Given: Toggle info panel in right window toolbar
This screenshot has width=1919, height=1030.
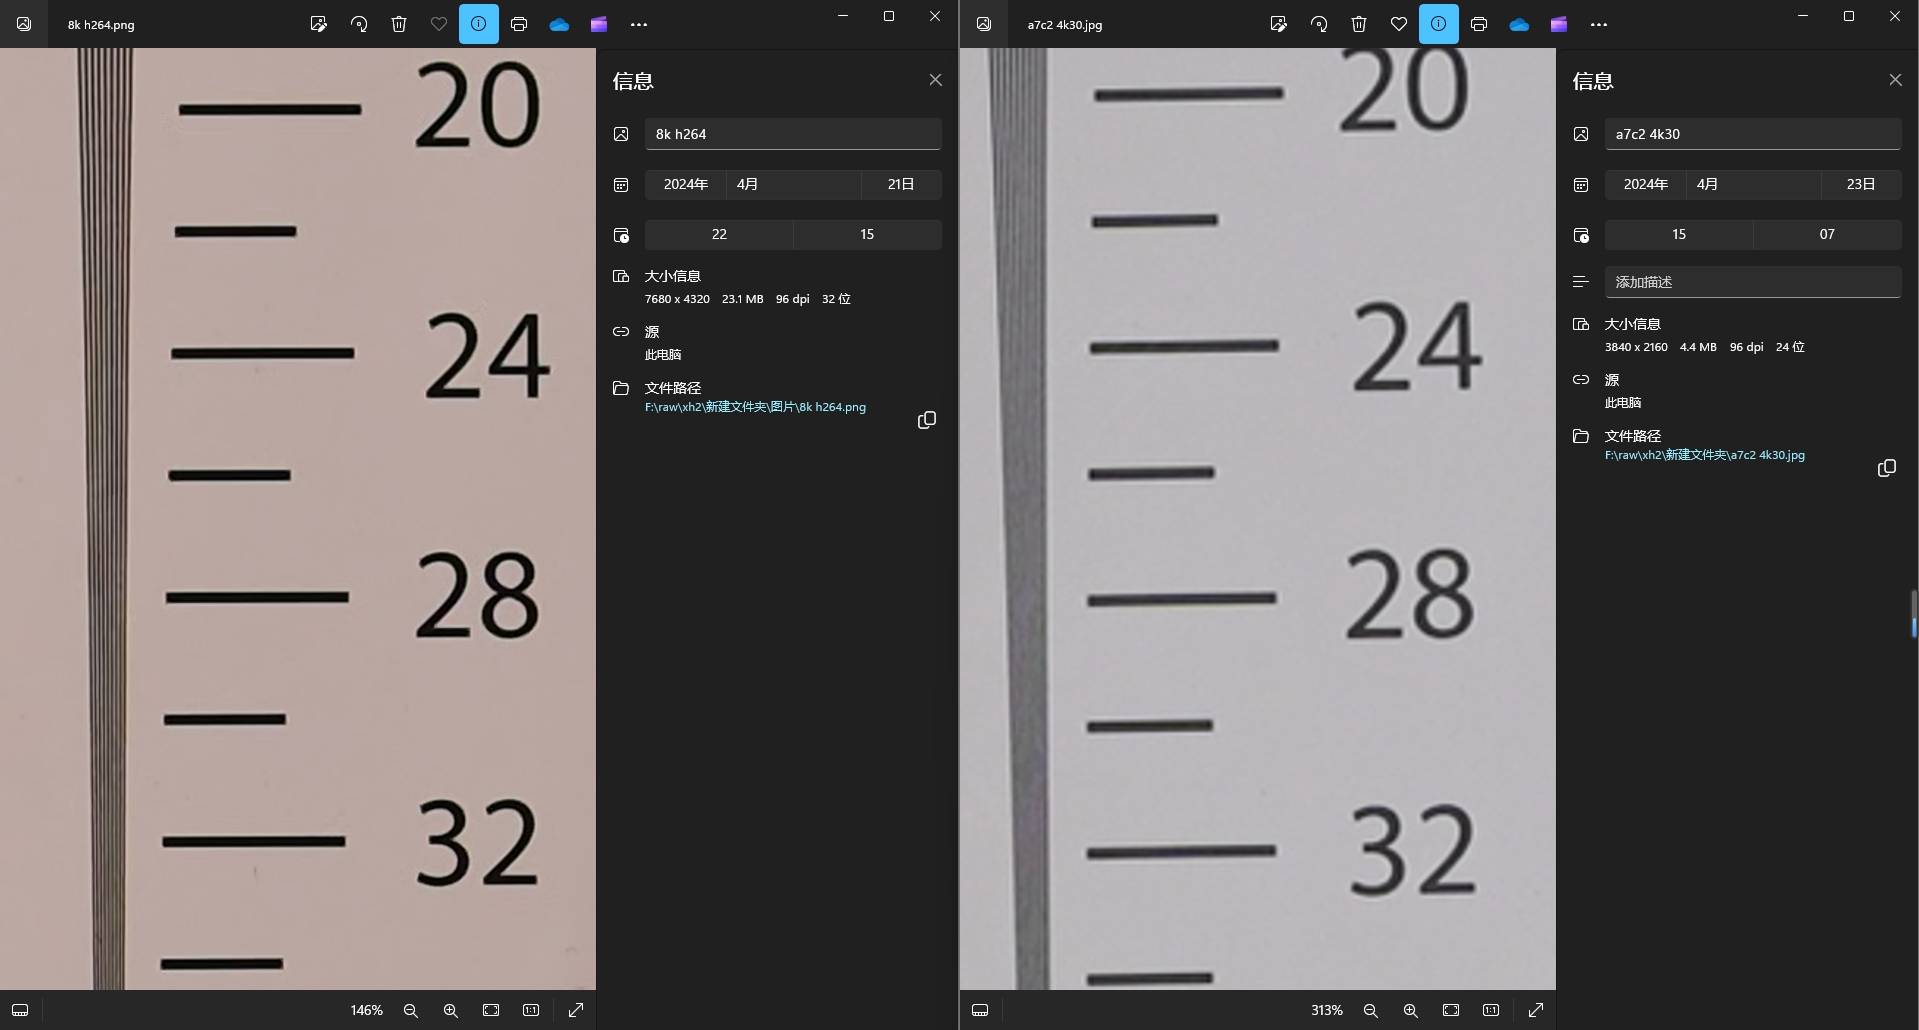Looking at the screenshot, I should [x=1439, y=24].
